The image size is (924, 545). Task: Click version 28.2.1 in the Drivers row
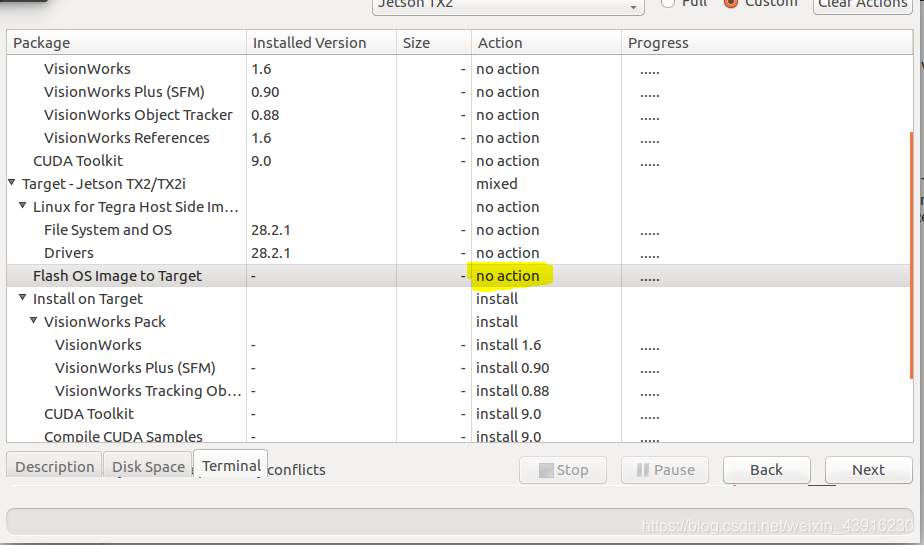[x=270, y=253]
